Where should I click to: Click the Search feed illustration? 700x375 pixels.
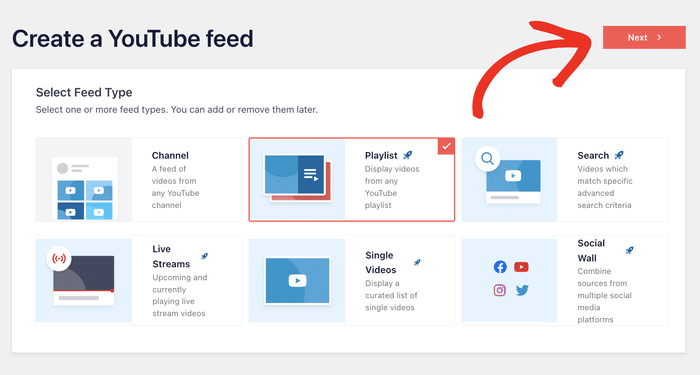509,179
